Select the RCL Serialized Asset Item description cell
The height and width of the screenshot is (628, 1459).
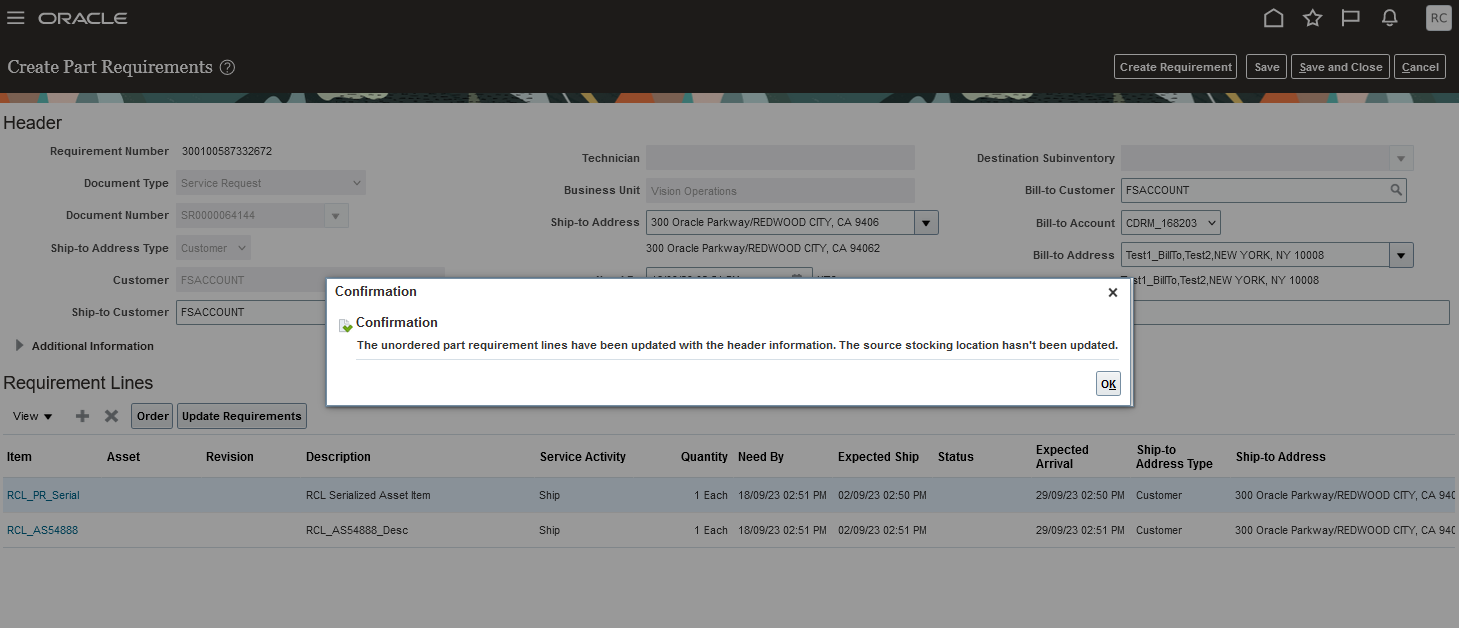pos(368,495)
